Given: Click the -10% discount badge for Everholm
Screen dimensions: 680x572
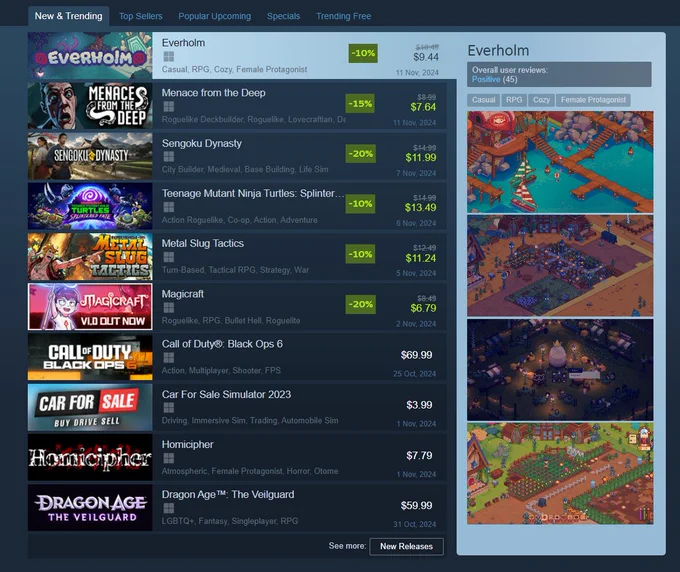Looking at the screenshot, I should [363, 53].
